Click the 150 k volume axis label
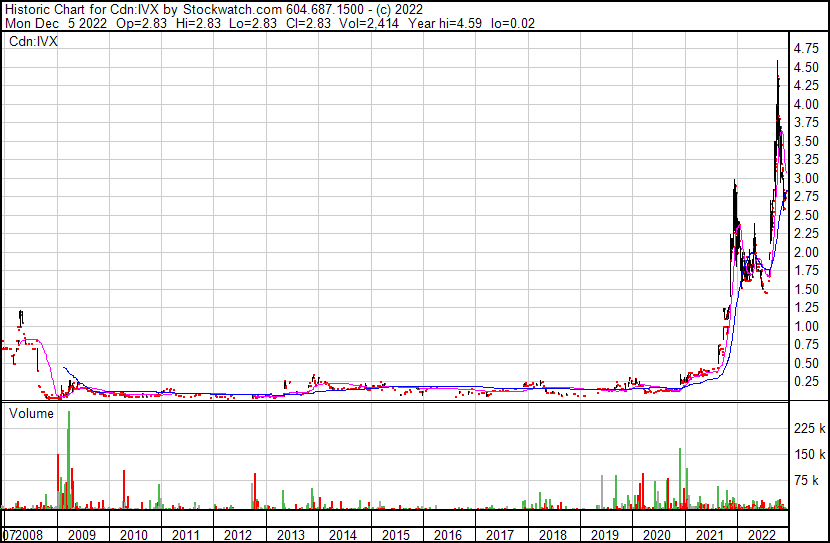The image size is (830, 543). (x=808, y=455)
